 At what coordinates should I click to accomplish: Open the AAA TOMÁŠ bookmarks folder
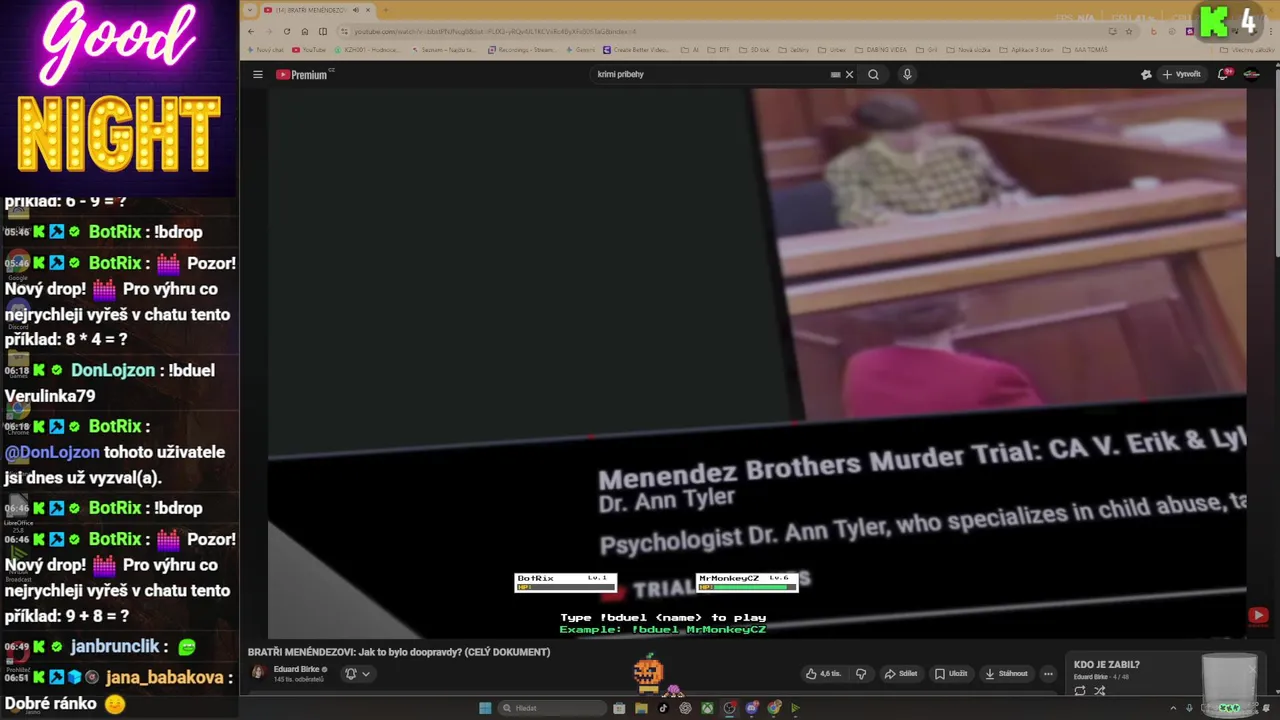(1084, 49)
